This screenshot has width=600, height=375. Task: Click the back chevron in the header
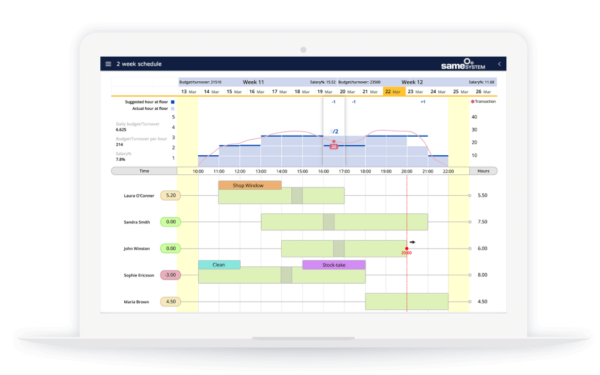point(499,64)
